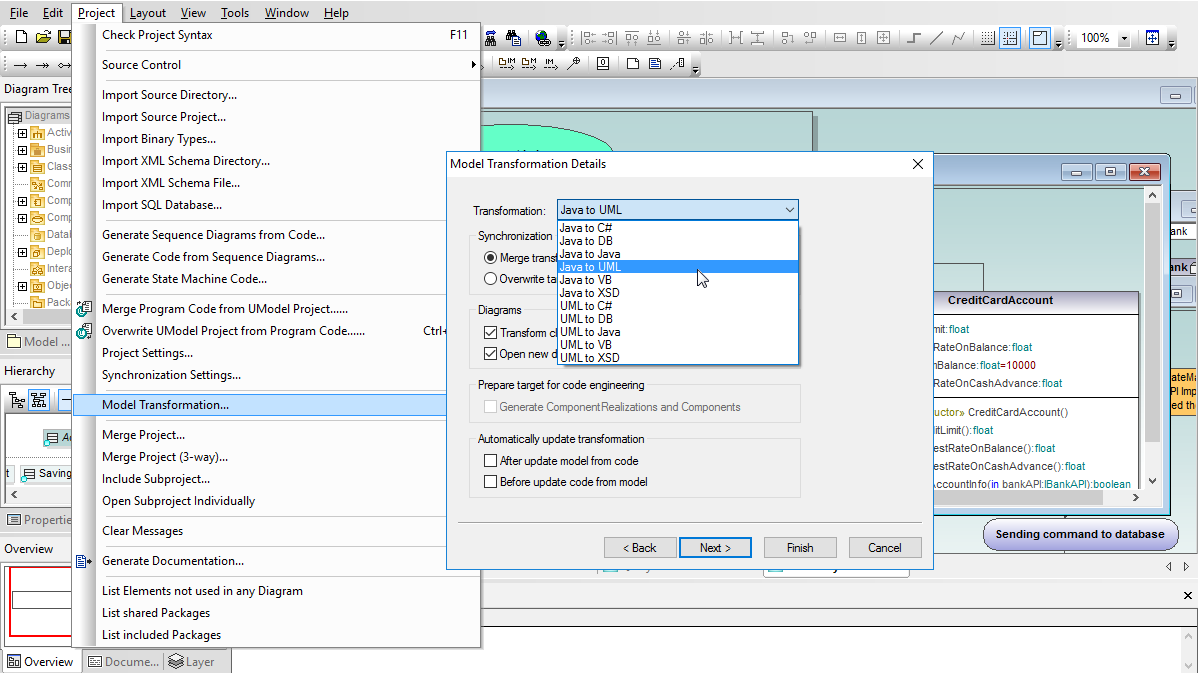Click the blank note page toolbar icon
1198x673 pixels.
point(633,63)
